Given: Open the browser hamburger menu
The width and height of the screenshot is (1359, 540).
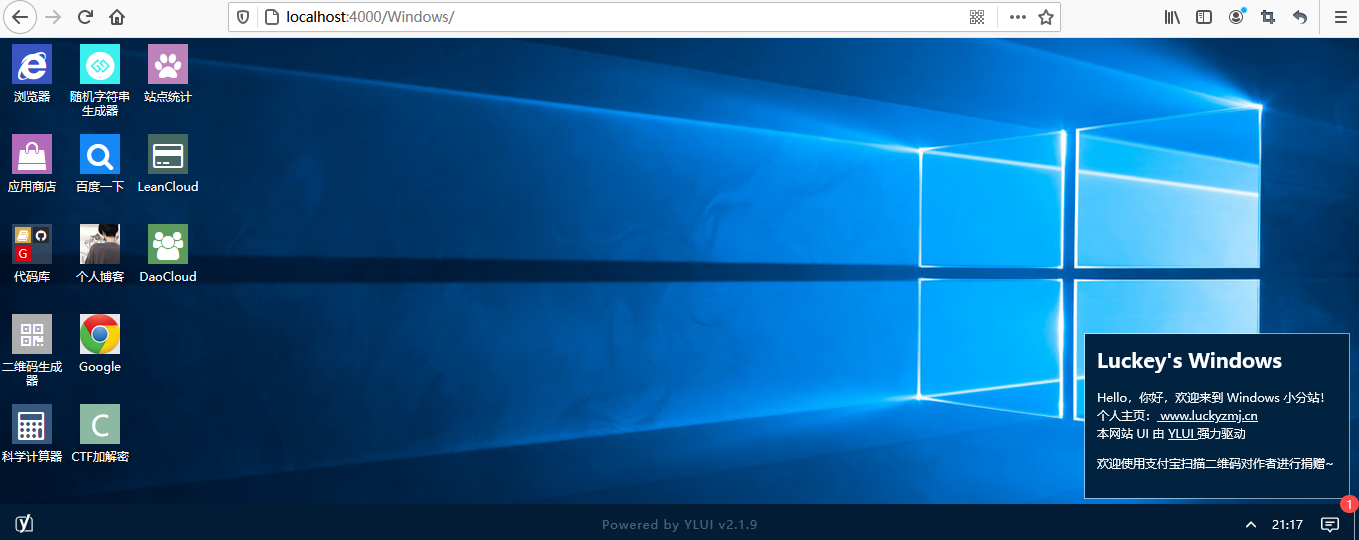Looking at the screenshot, I should (x=1341, y=17).
